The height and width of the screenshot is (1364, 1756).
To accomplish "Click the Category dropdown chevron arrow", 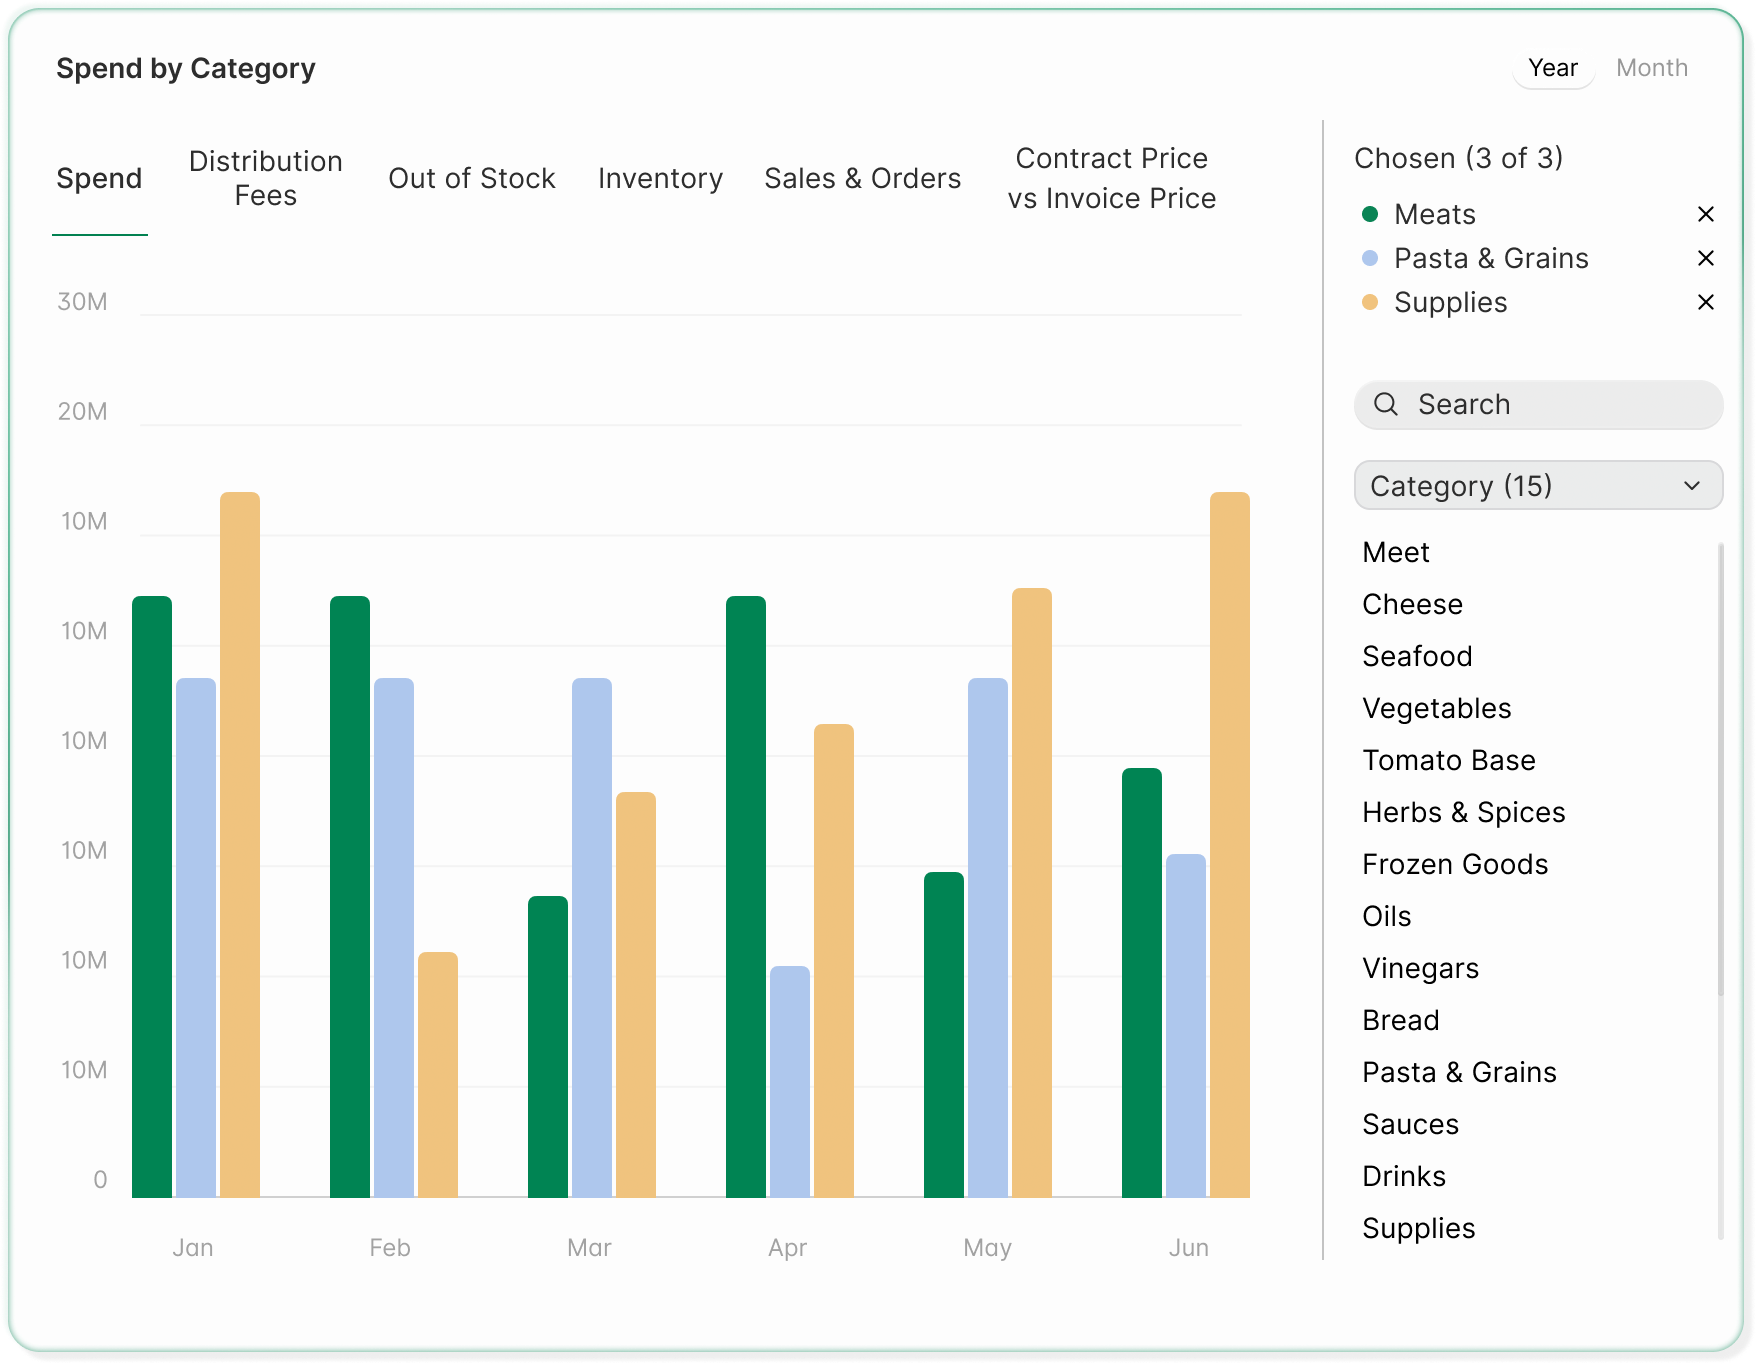I will click(1692, 486).
